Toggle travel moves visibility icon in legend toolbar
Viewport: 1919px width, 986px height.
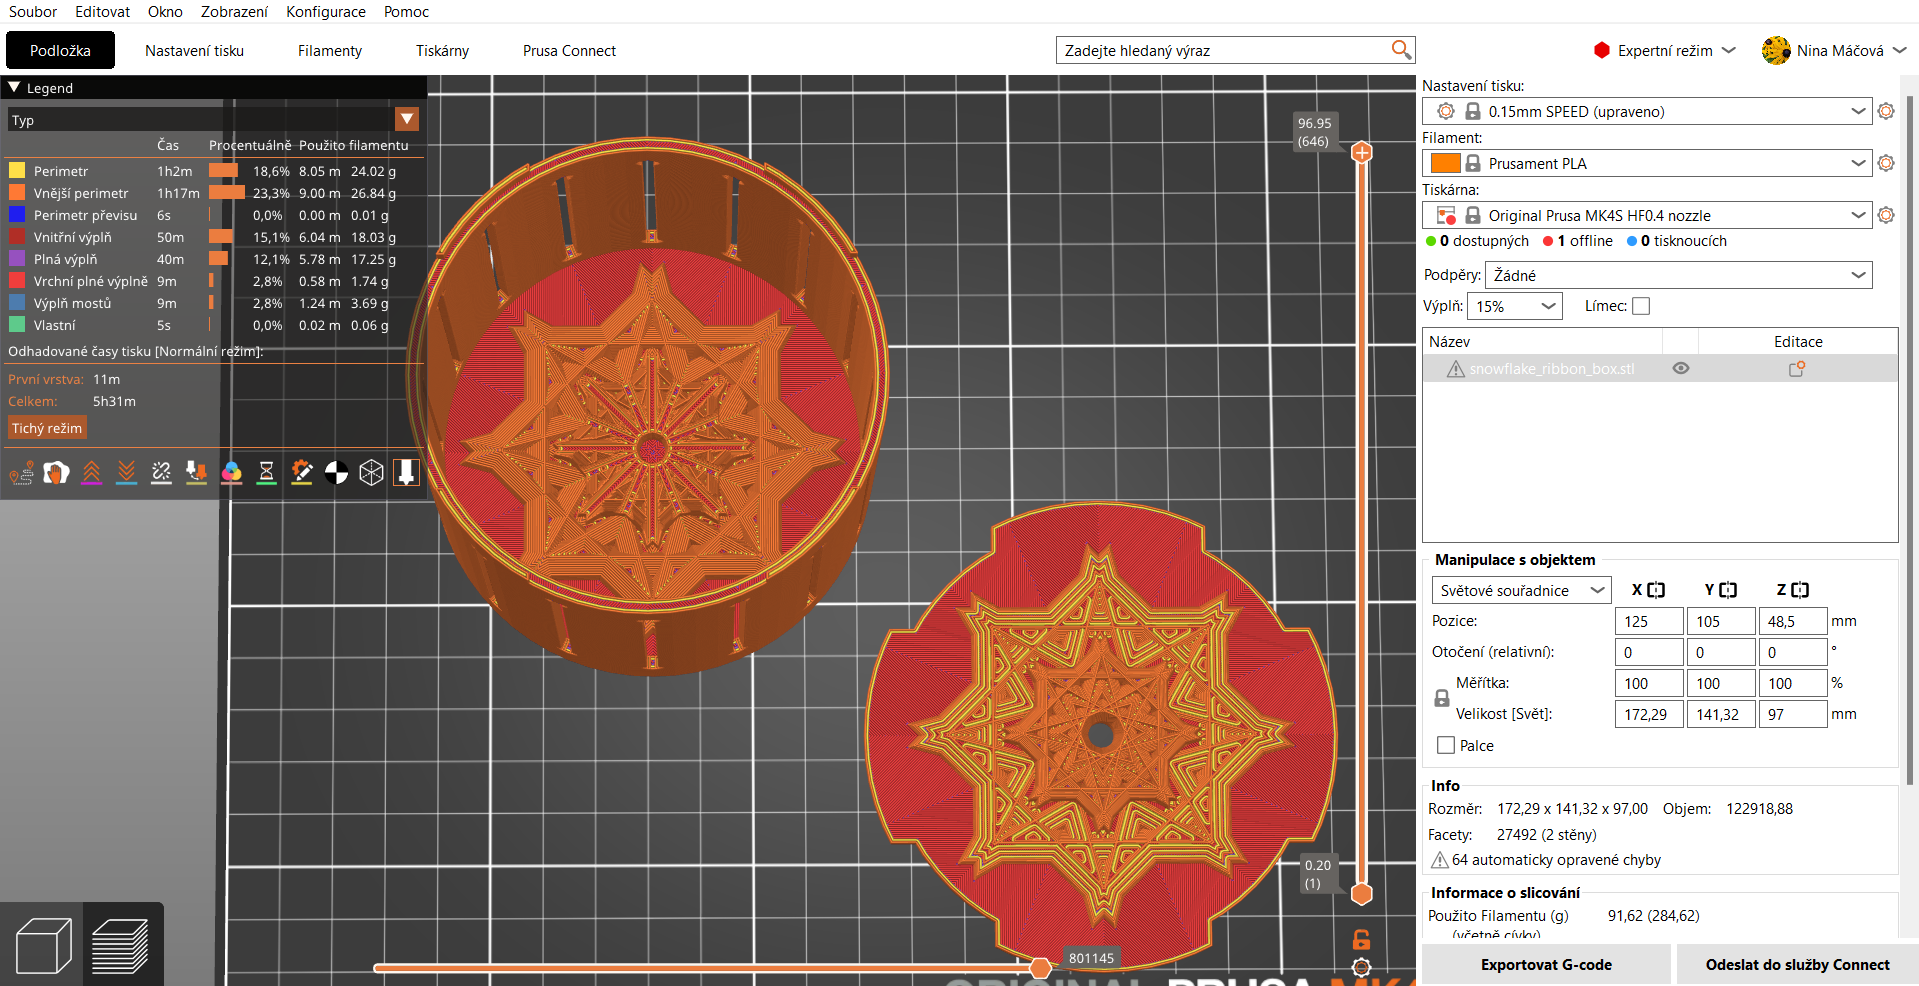pyautogui.click(x=22, y=472)
